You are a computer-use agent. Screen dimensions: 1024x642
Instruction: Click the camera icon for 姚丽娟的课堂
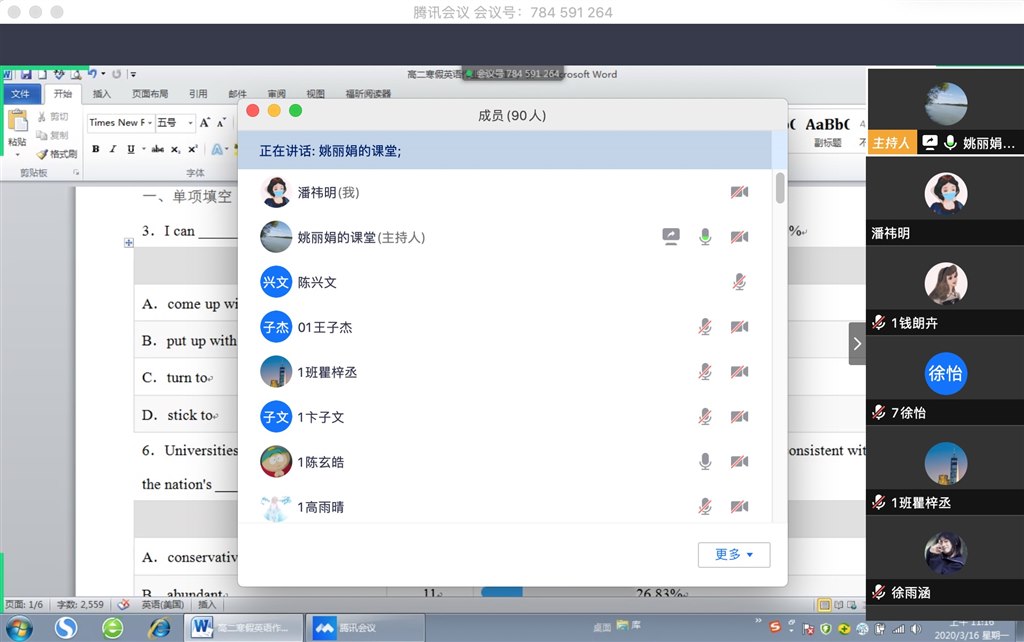pyautogui.click(x=739, y=236)
